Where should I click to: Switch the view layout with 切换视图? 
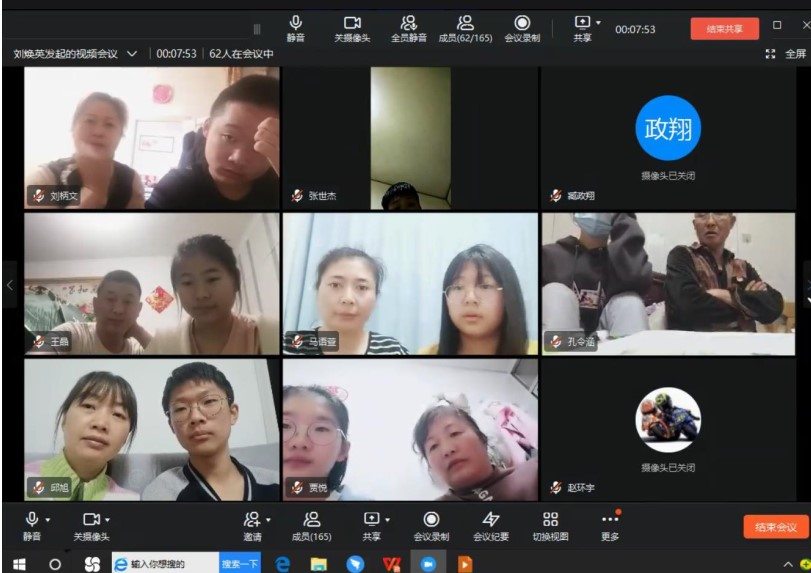(x=550, y=524)
